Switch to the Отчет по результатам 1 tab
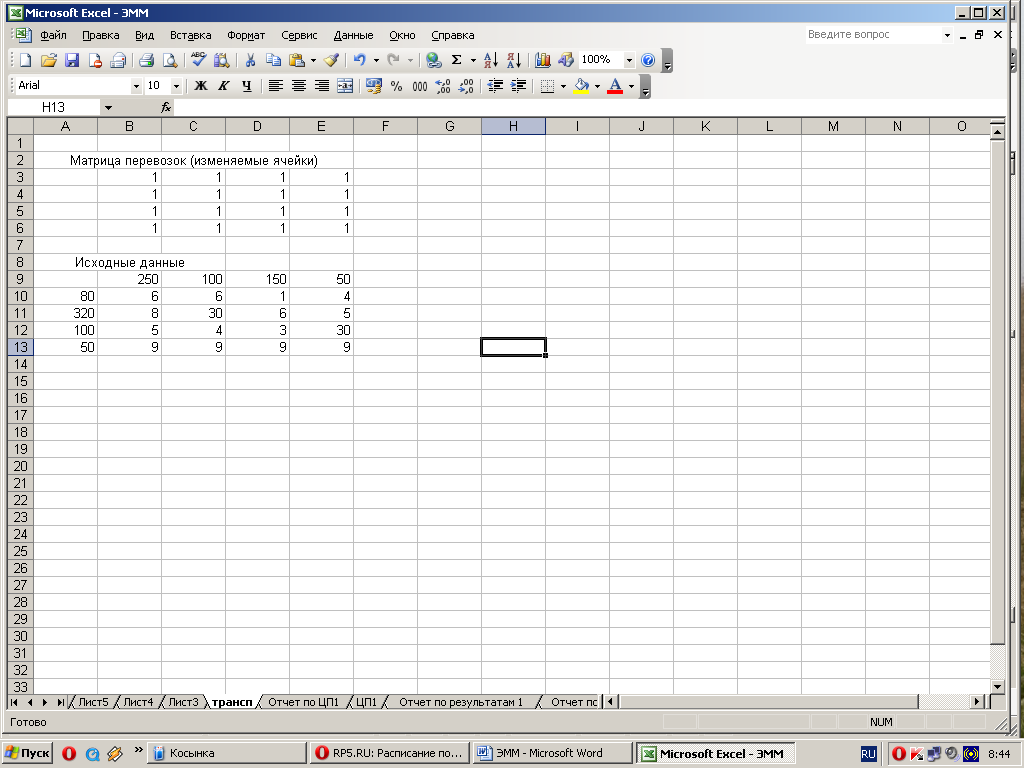This screenshot has height=768, width=1024. pos(461,702)
